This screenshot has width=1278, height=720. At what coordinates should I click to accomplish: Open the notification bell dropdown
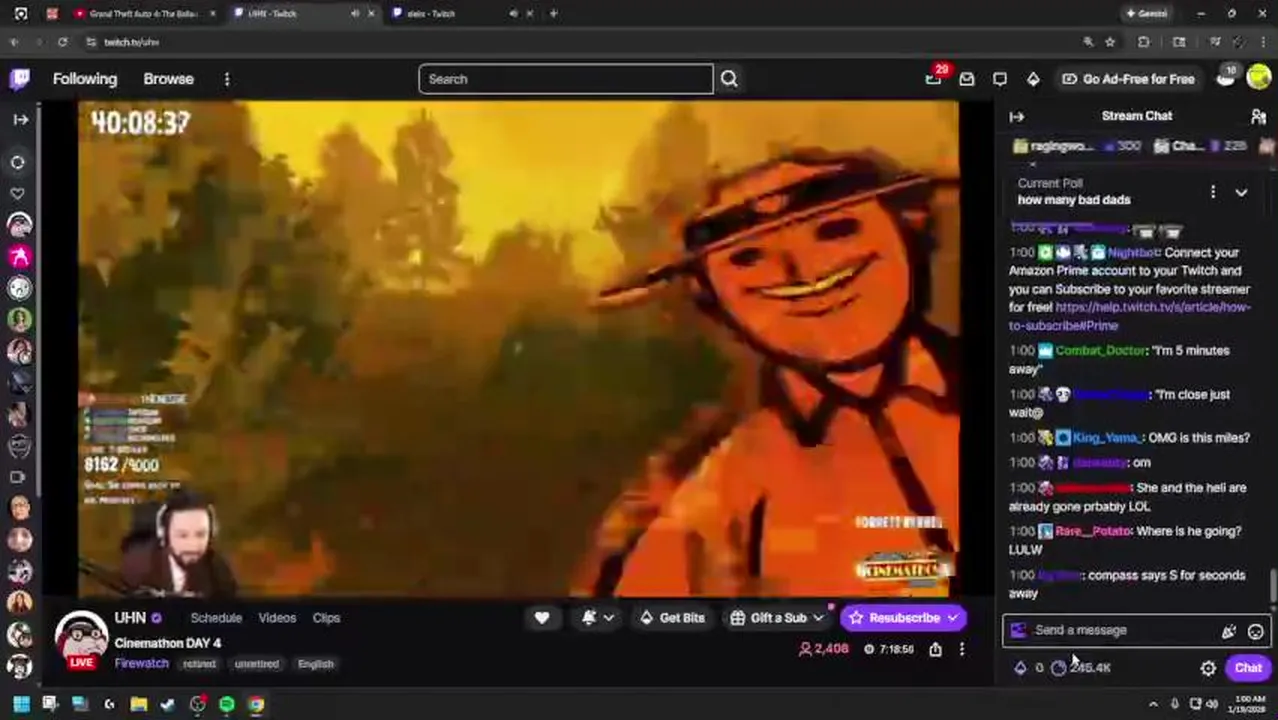pyautogui.click(x=597, y=618)
